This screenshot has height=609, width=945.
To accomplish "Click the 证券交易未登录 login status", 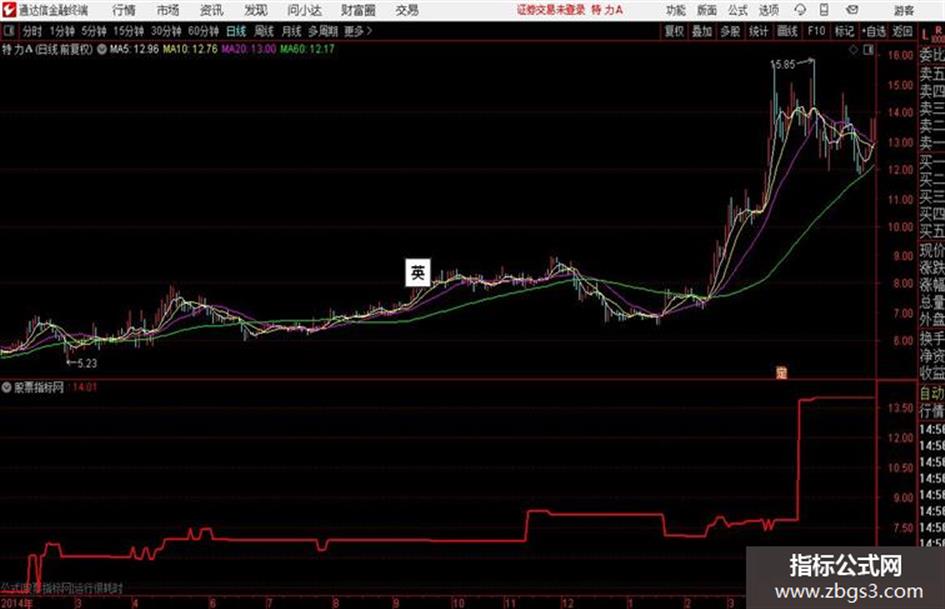I will click(x=551, y=10).
